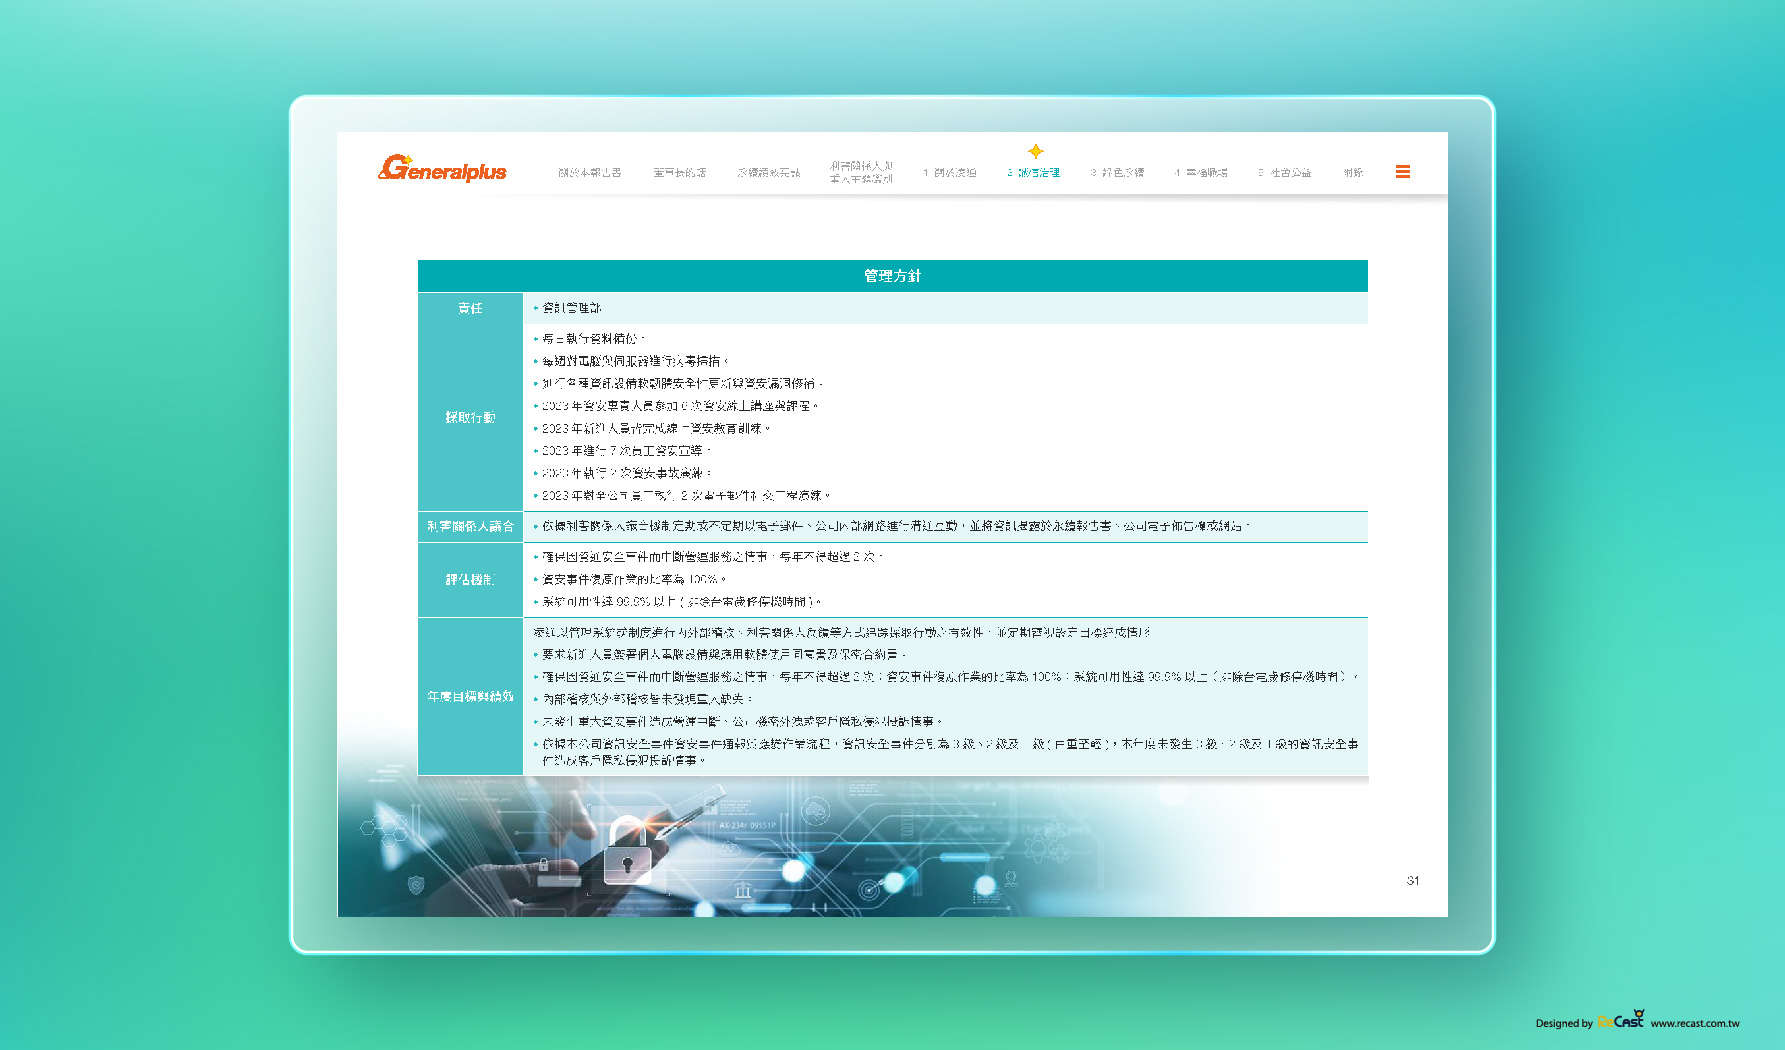This screenshot has width=1785, height=1050.
Task: Open the www.recast.com.tw link
Action: (1695, 1023)
